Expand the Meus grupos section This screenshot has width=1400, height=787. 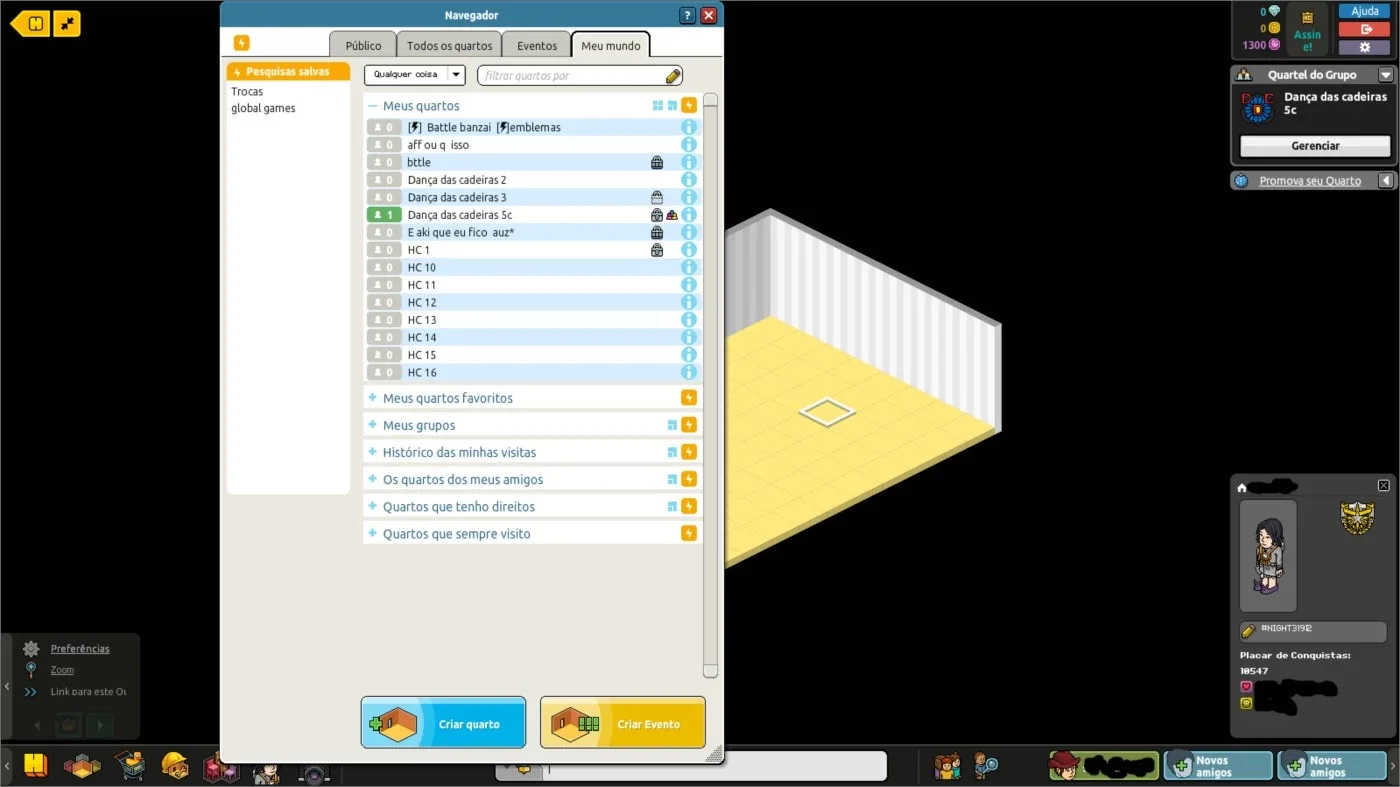tap(372, 425)
